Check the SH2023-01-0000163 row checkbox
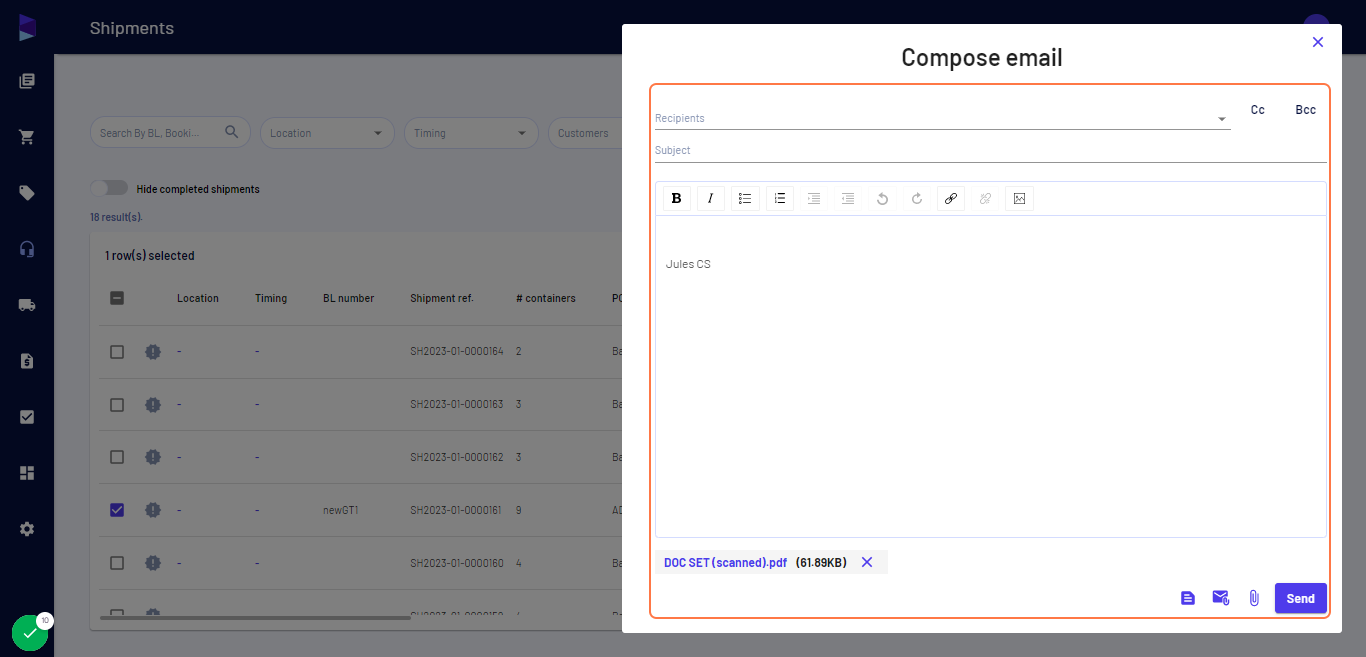The image size is (1366, 657). [x=117, y=405]
